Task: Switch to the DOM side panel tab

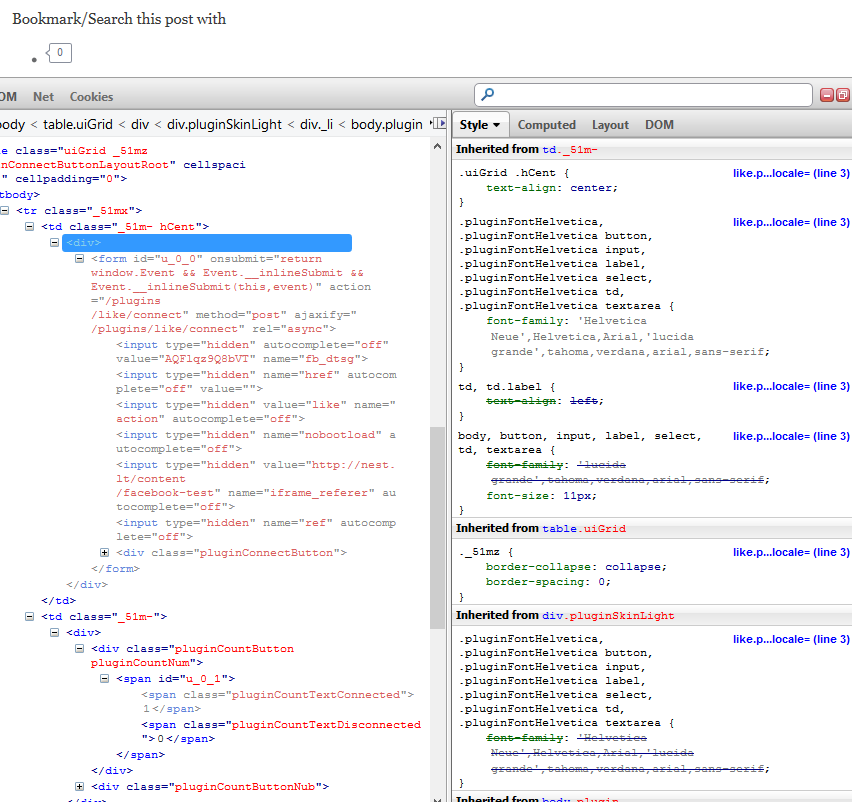Action: (659, 125)
